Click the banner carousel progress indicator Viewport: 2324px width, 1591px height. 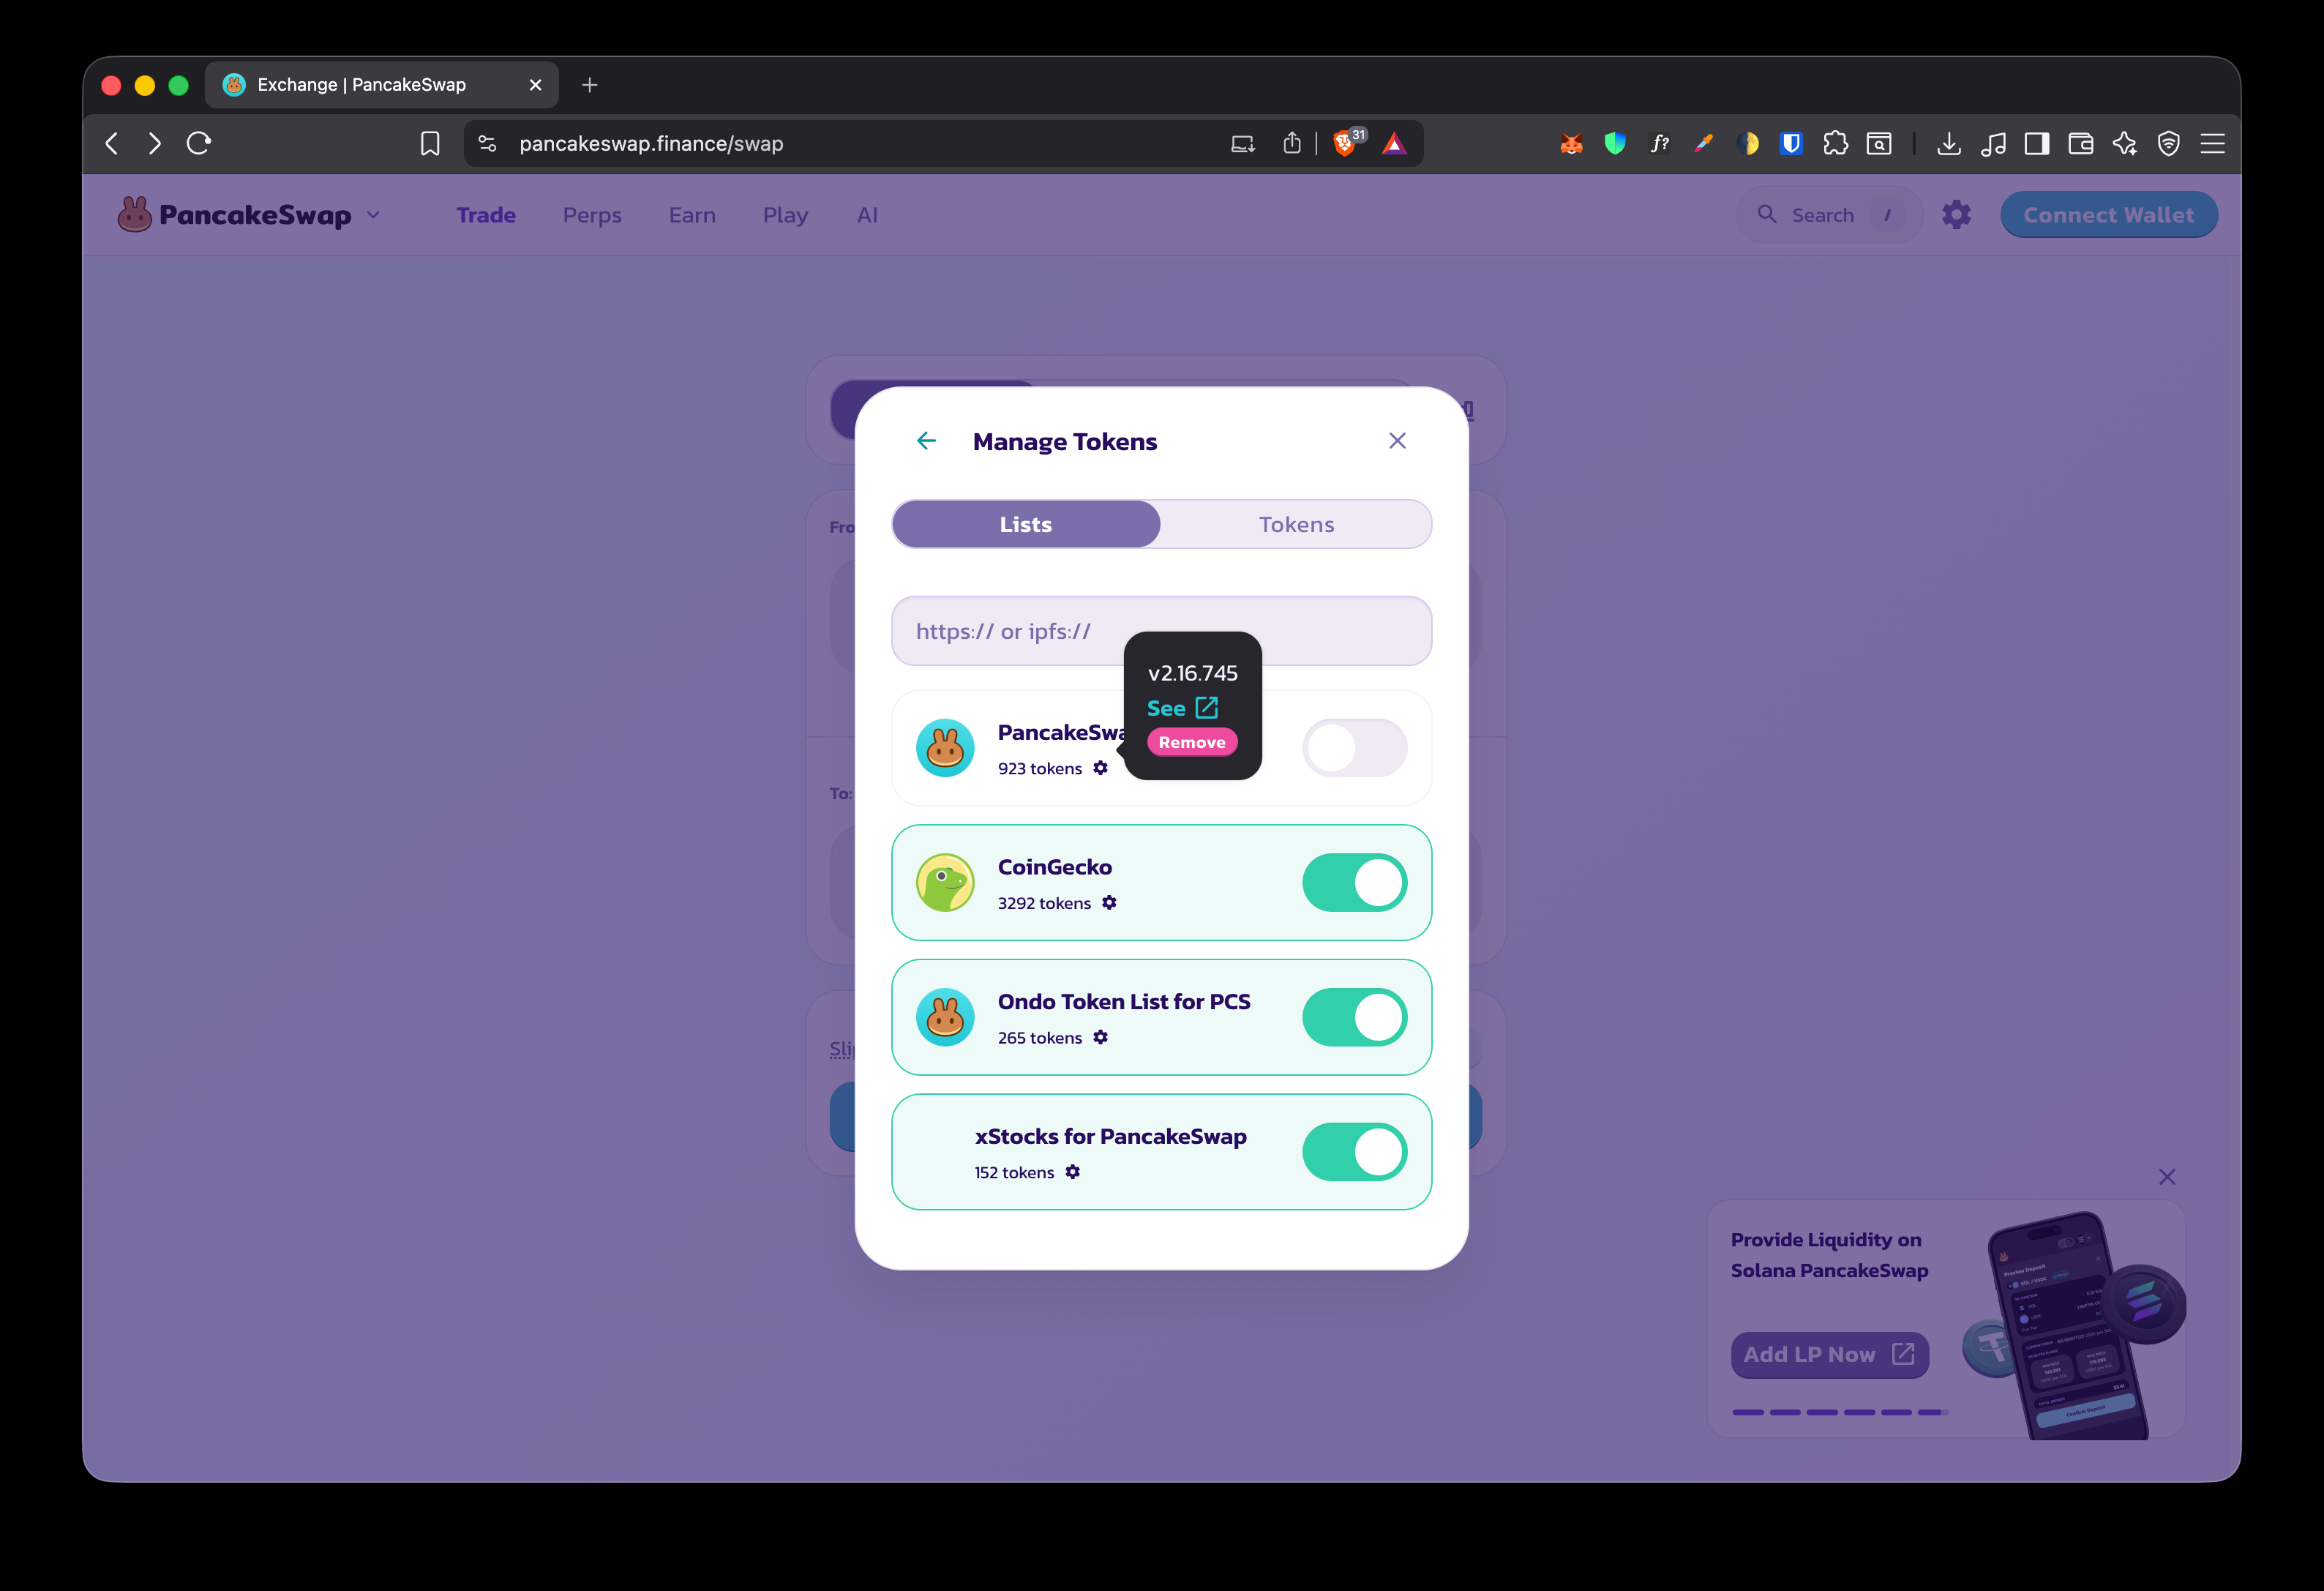coord(1840,1412)
